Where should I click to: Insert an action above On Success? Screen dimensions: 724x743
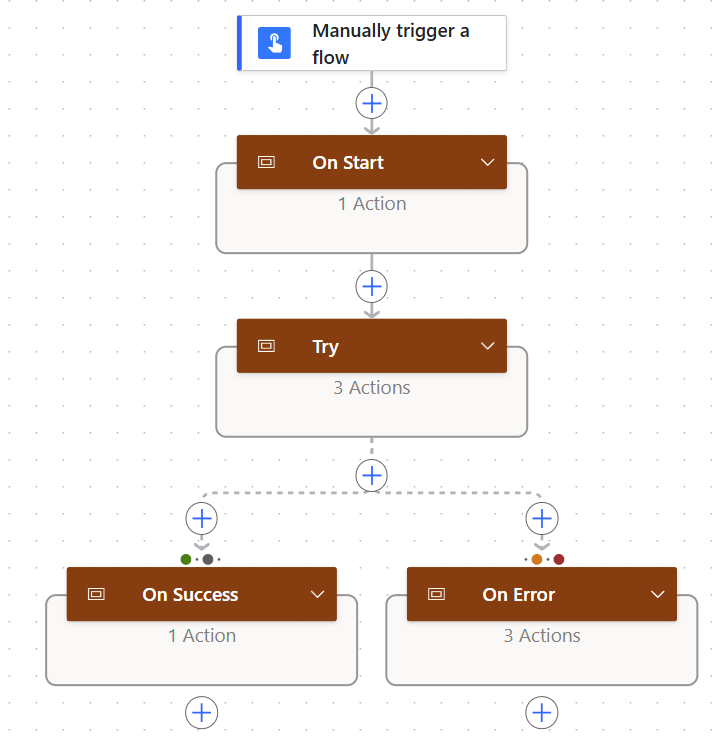(202, 518)
